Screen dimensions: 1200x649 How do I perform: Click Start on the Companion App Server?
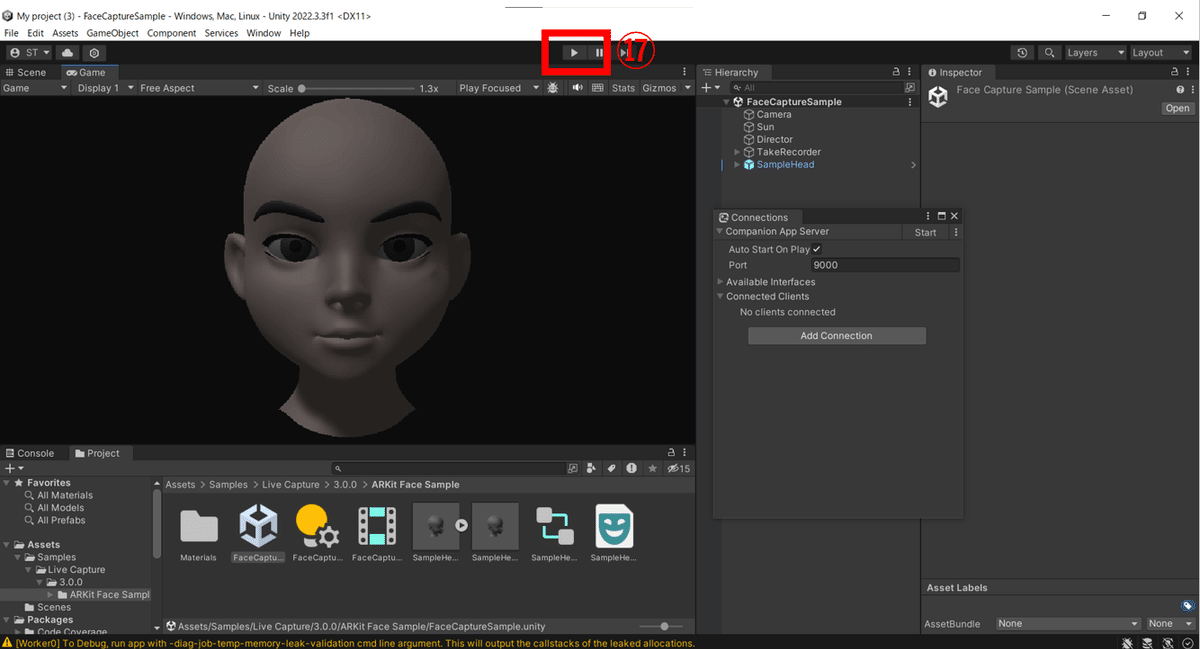924,231
